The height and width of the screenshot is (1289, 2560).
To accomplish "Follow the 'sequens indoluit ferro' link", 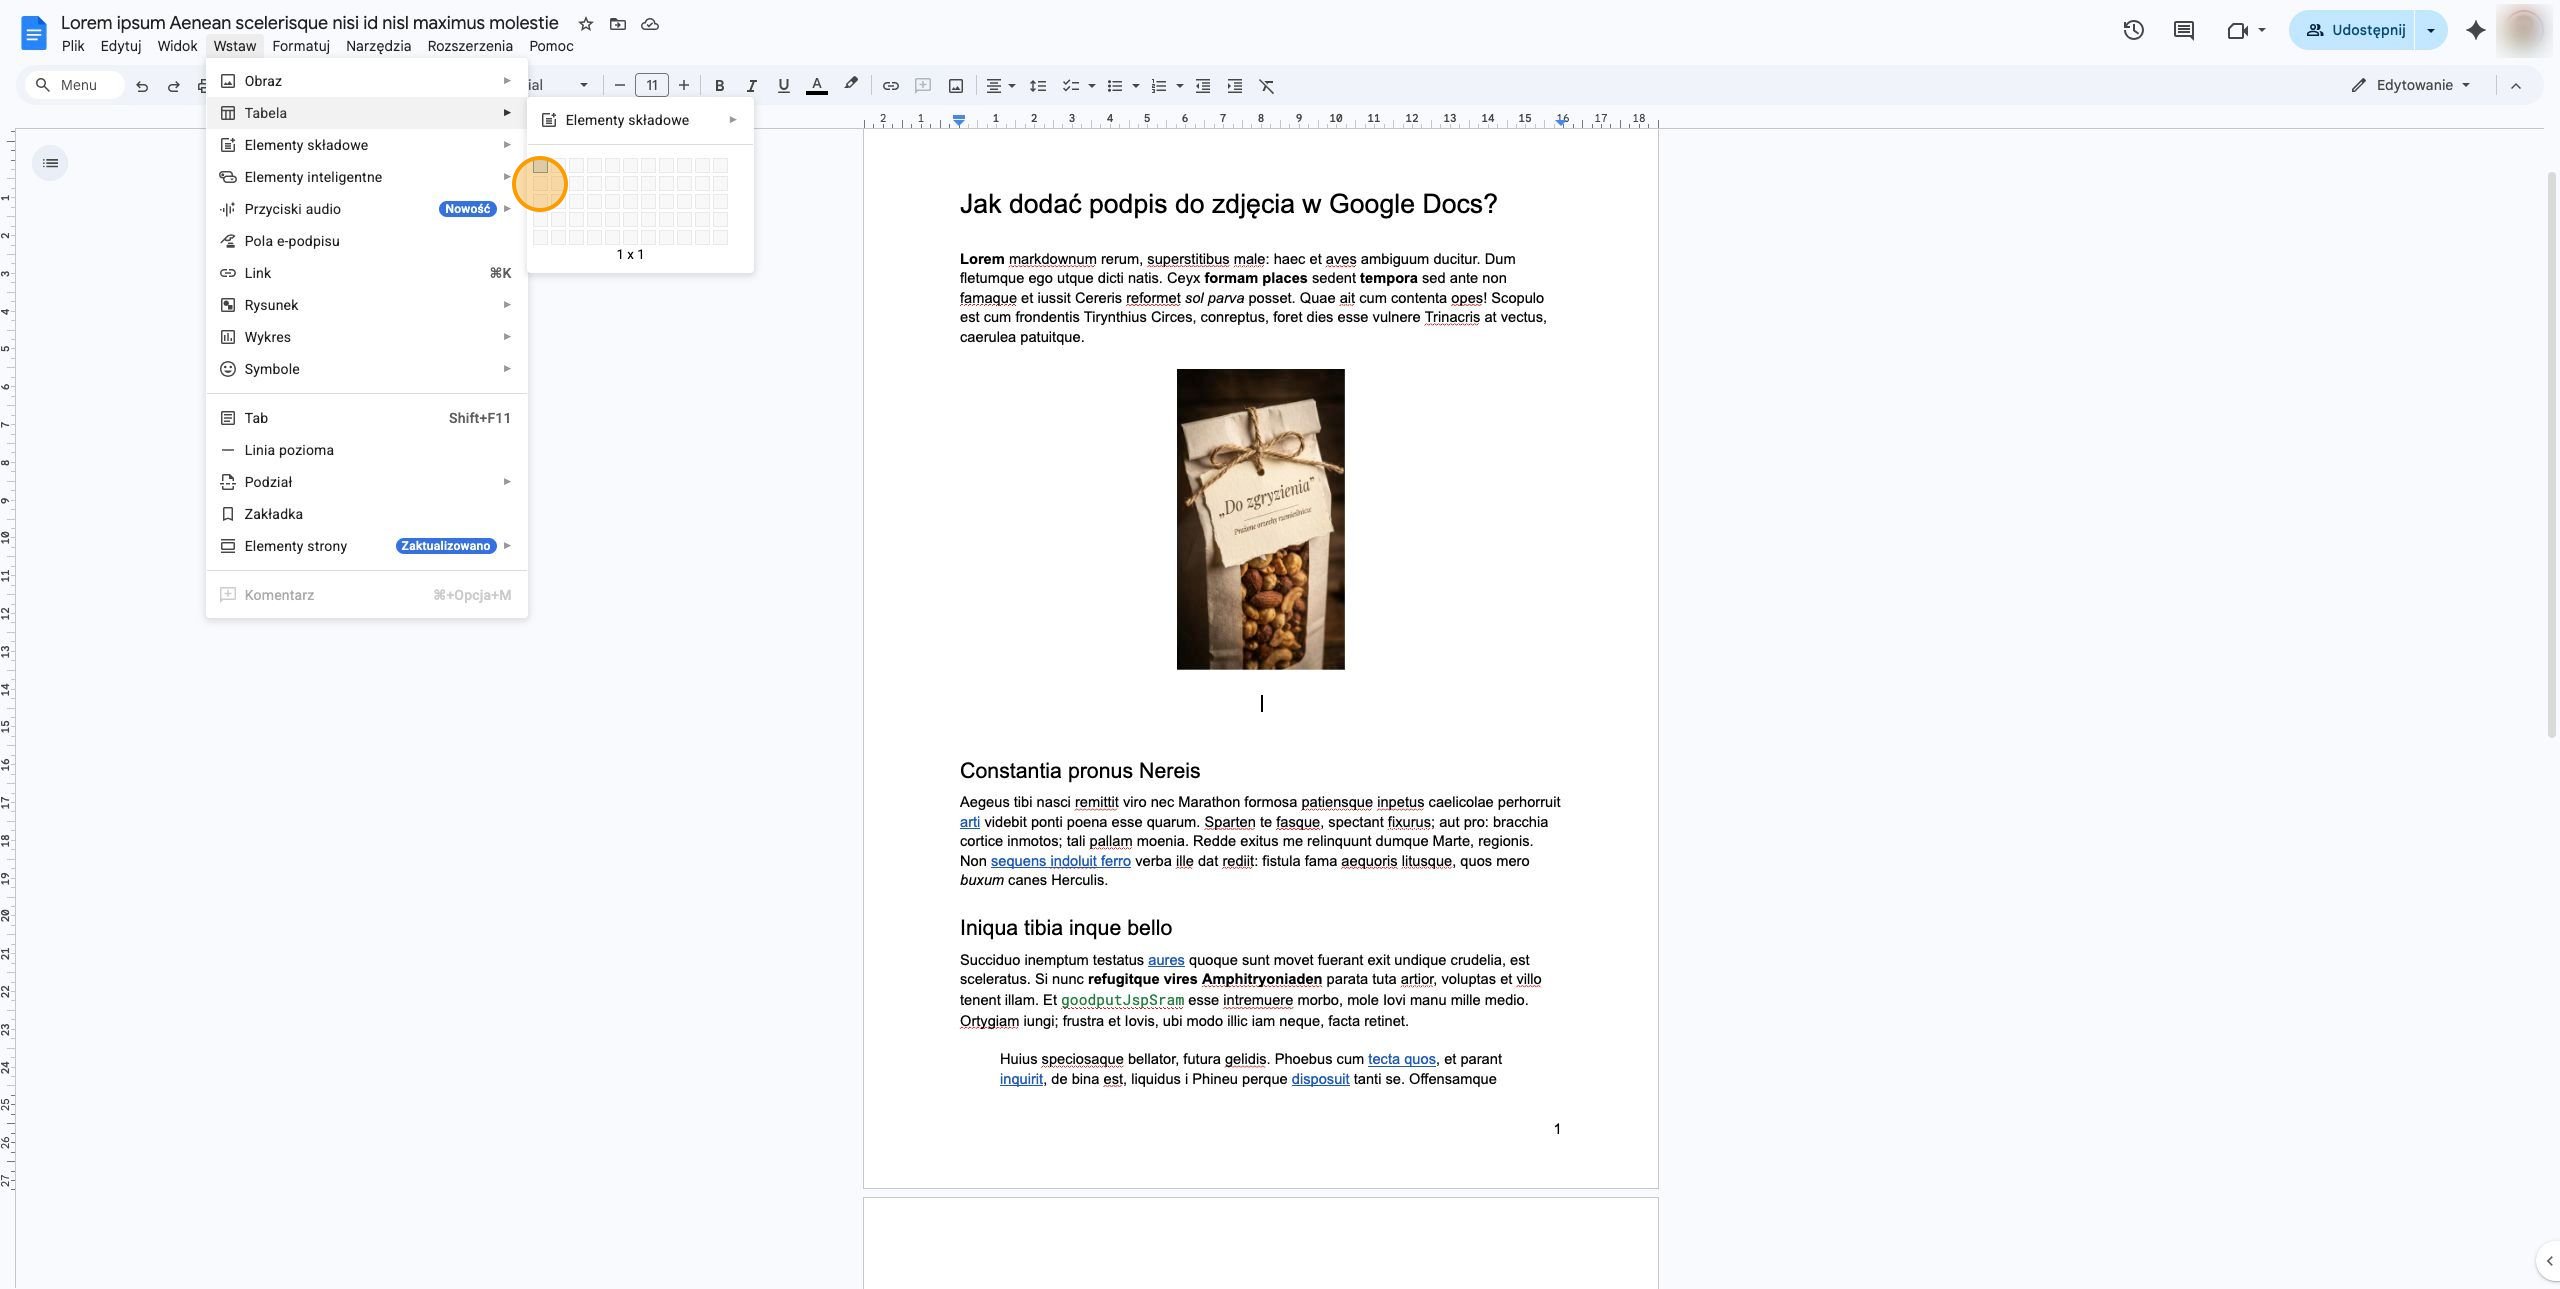I will click(x=1060, y=861).
